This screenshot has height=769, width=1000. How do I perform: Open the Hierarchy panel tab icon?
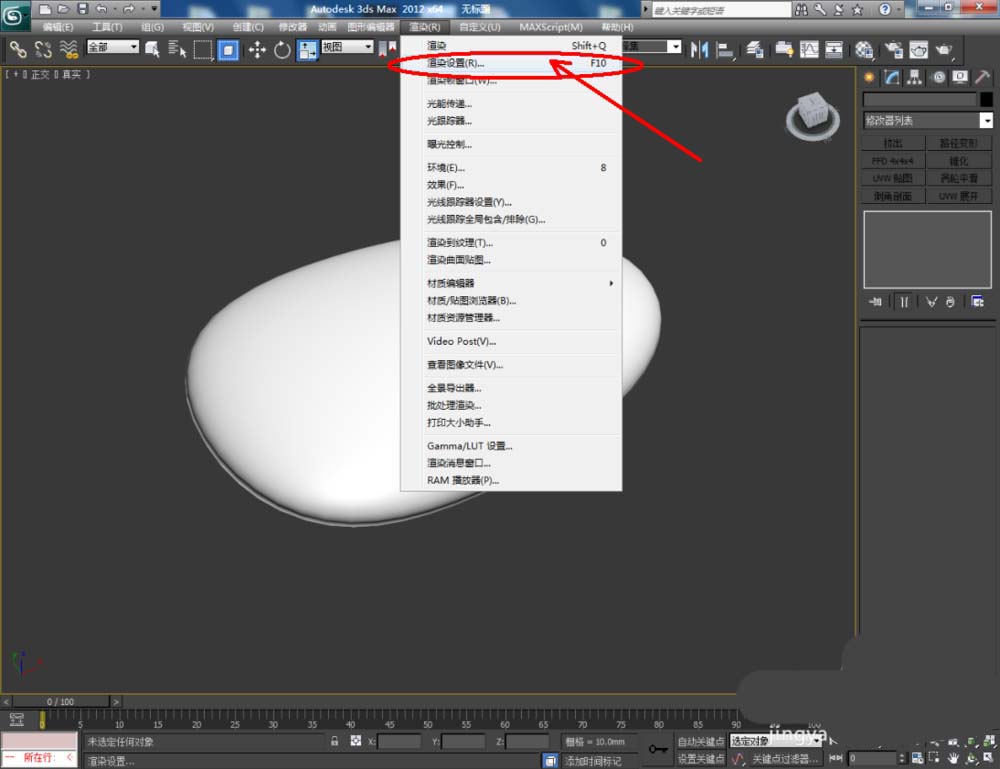click(914, 77)
